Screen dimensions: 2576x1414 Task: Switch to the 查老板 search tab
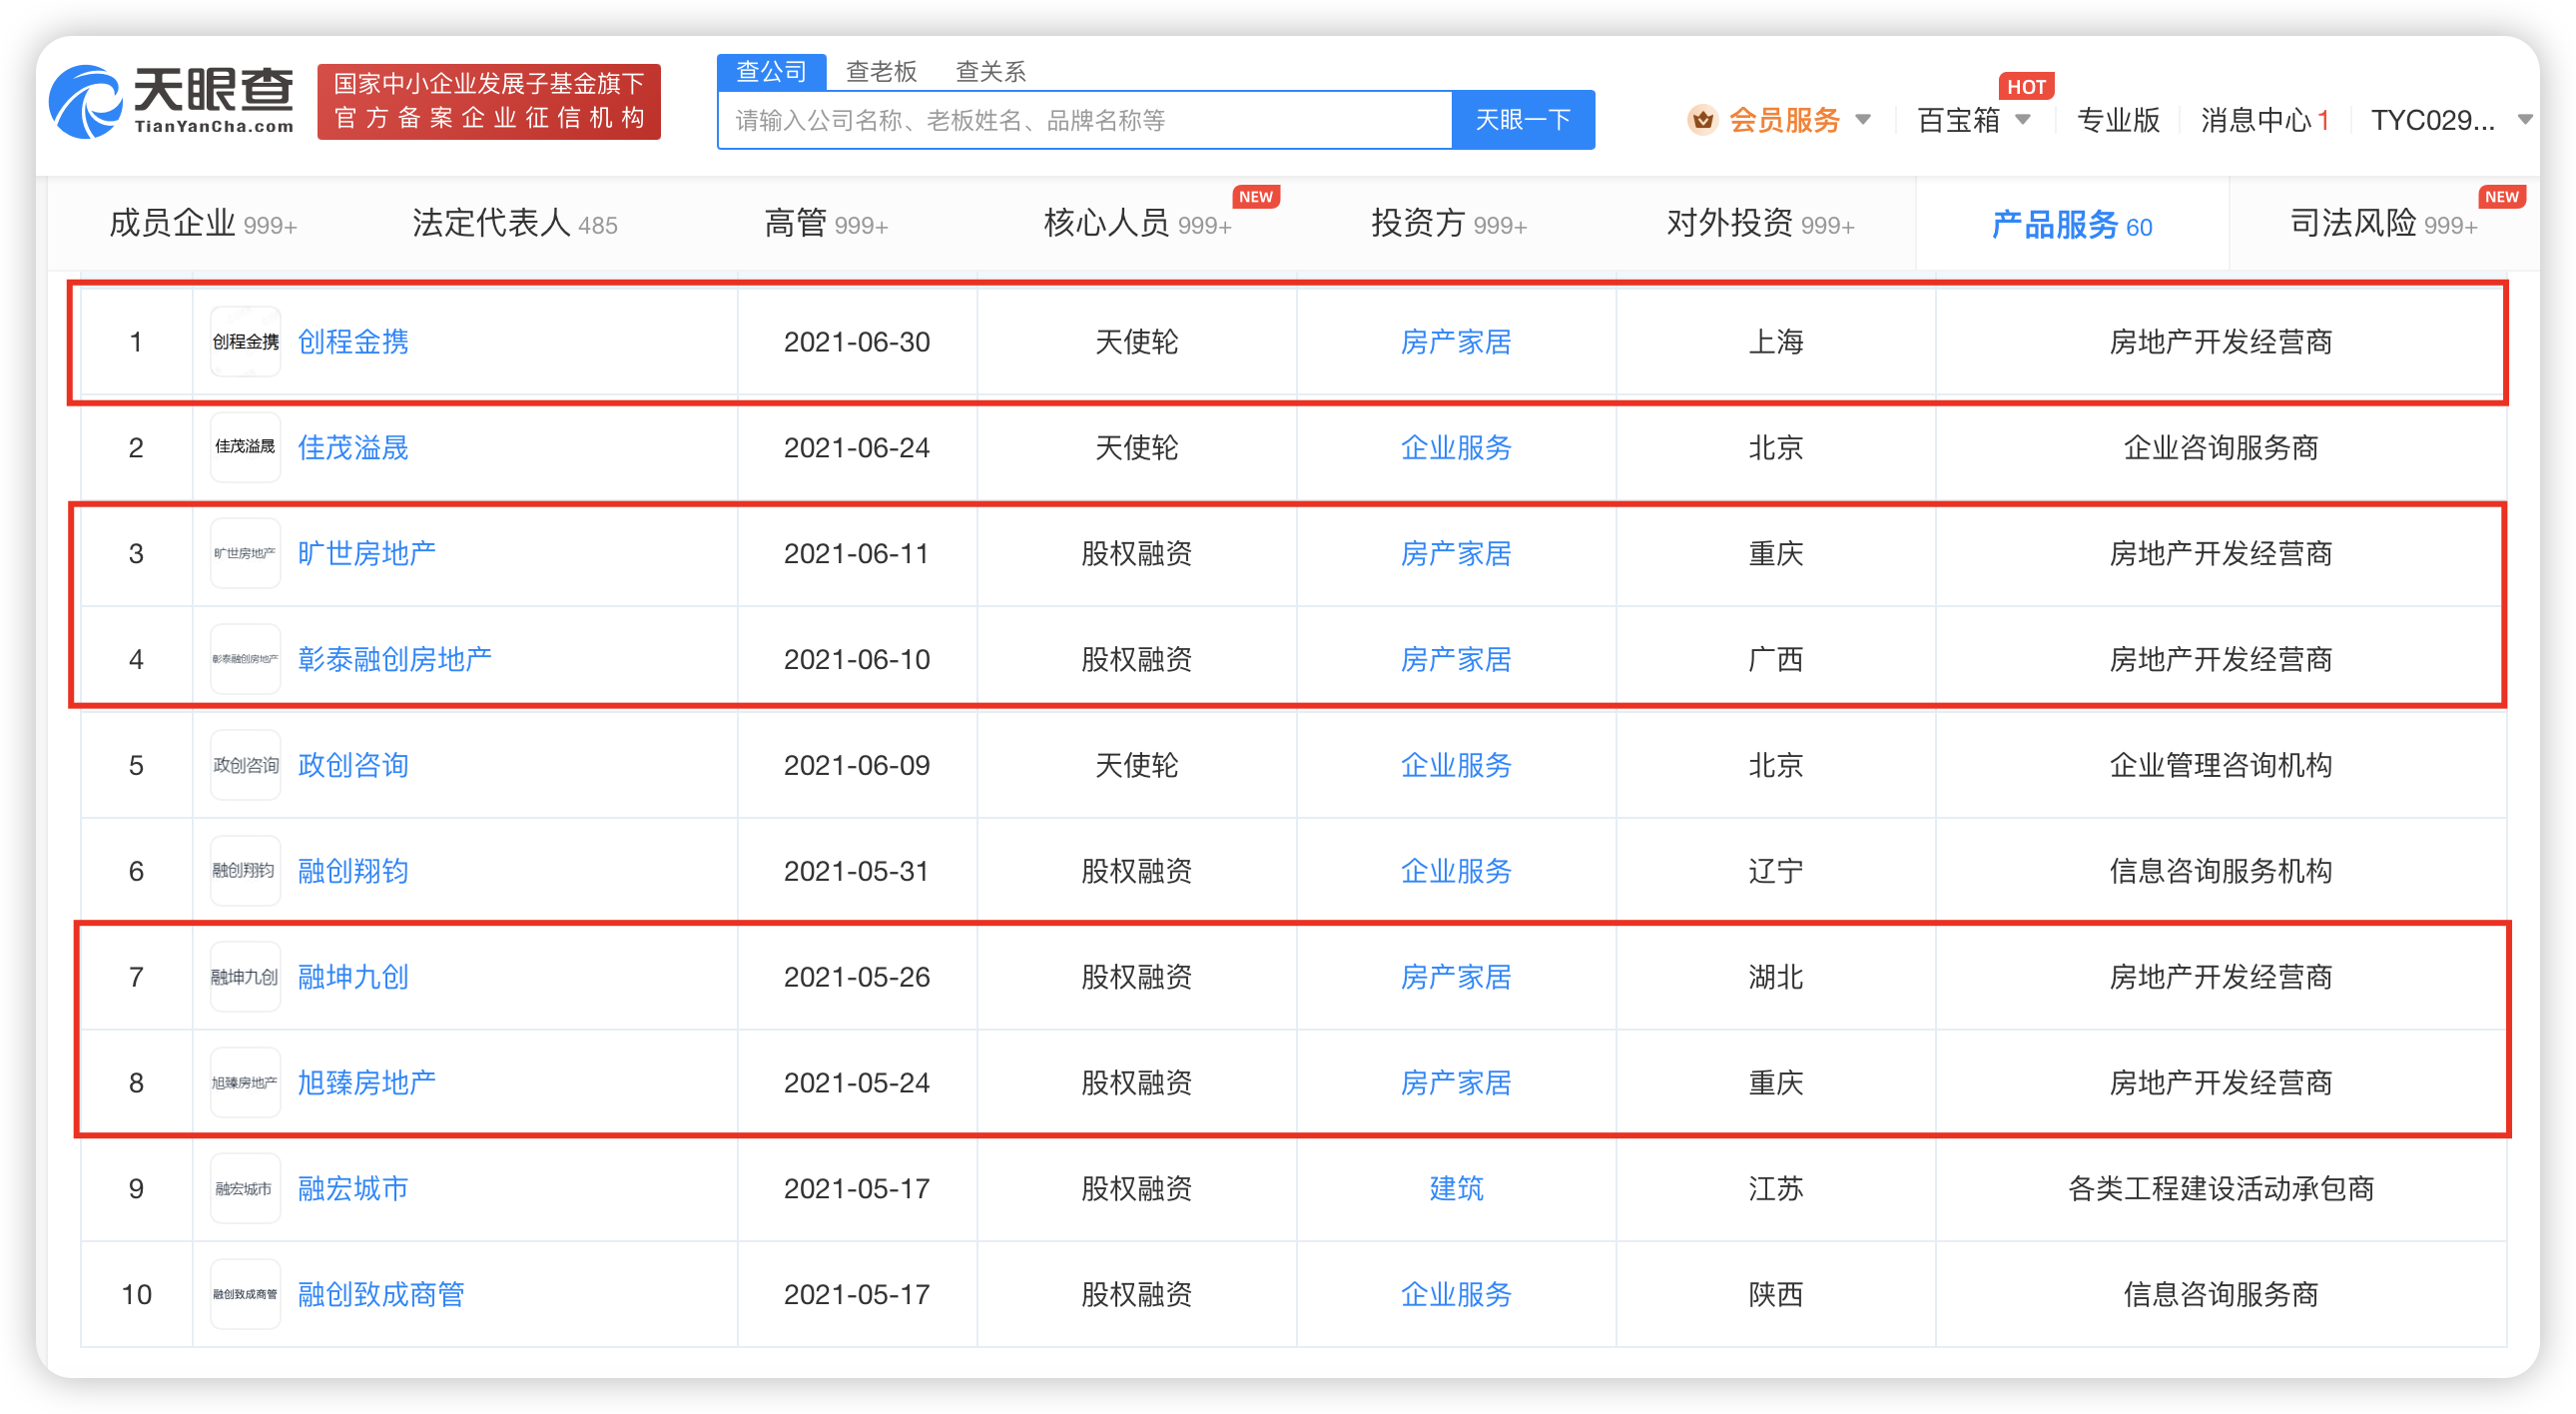pos(881,72)
